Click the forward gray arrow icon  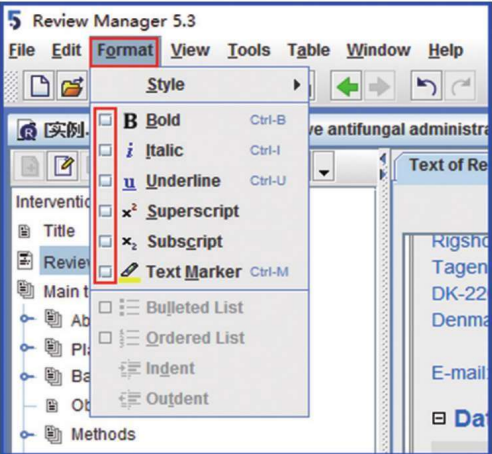380,86
